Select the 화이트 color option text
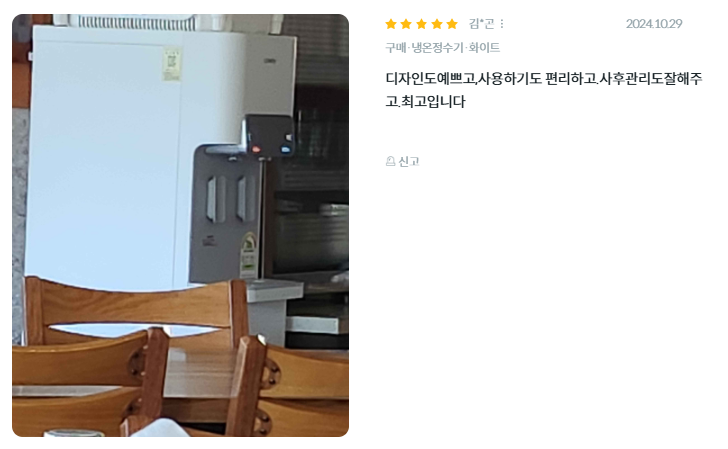This screenshot has height=449, width=728. click(x=484, y=47)
